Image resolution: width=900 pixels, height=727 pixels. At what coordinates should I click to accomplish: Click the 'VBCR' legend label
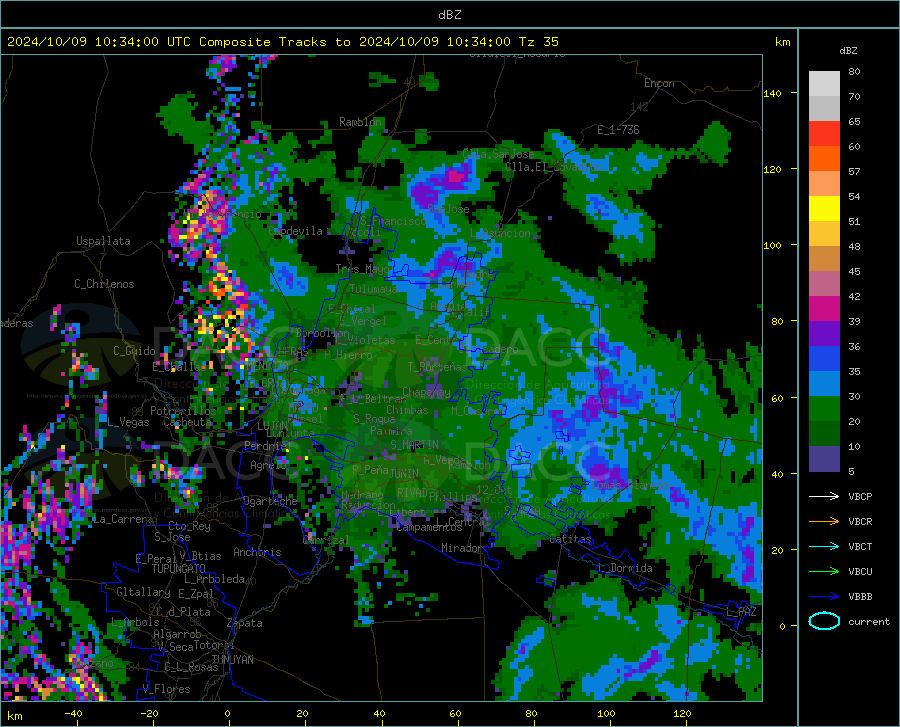click(x=860, y=521)
